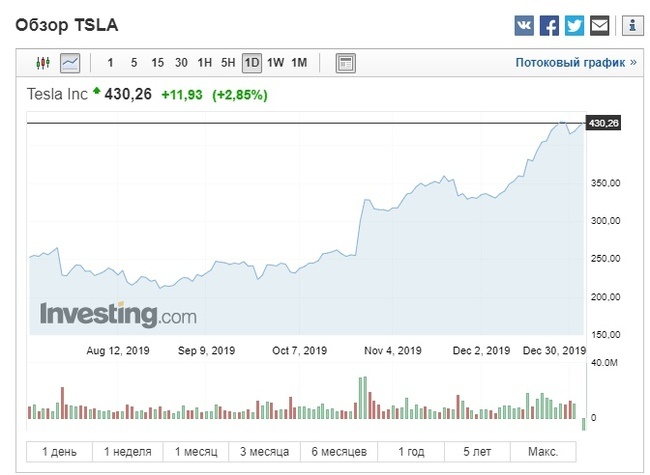Open the info icon
650x475 pixels.
click(x=631, y=25)
